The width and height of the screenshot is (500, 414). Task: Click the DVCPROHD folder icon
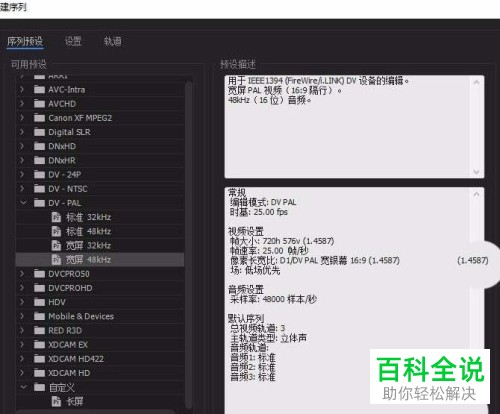39,288
